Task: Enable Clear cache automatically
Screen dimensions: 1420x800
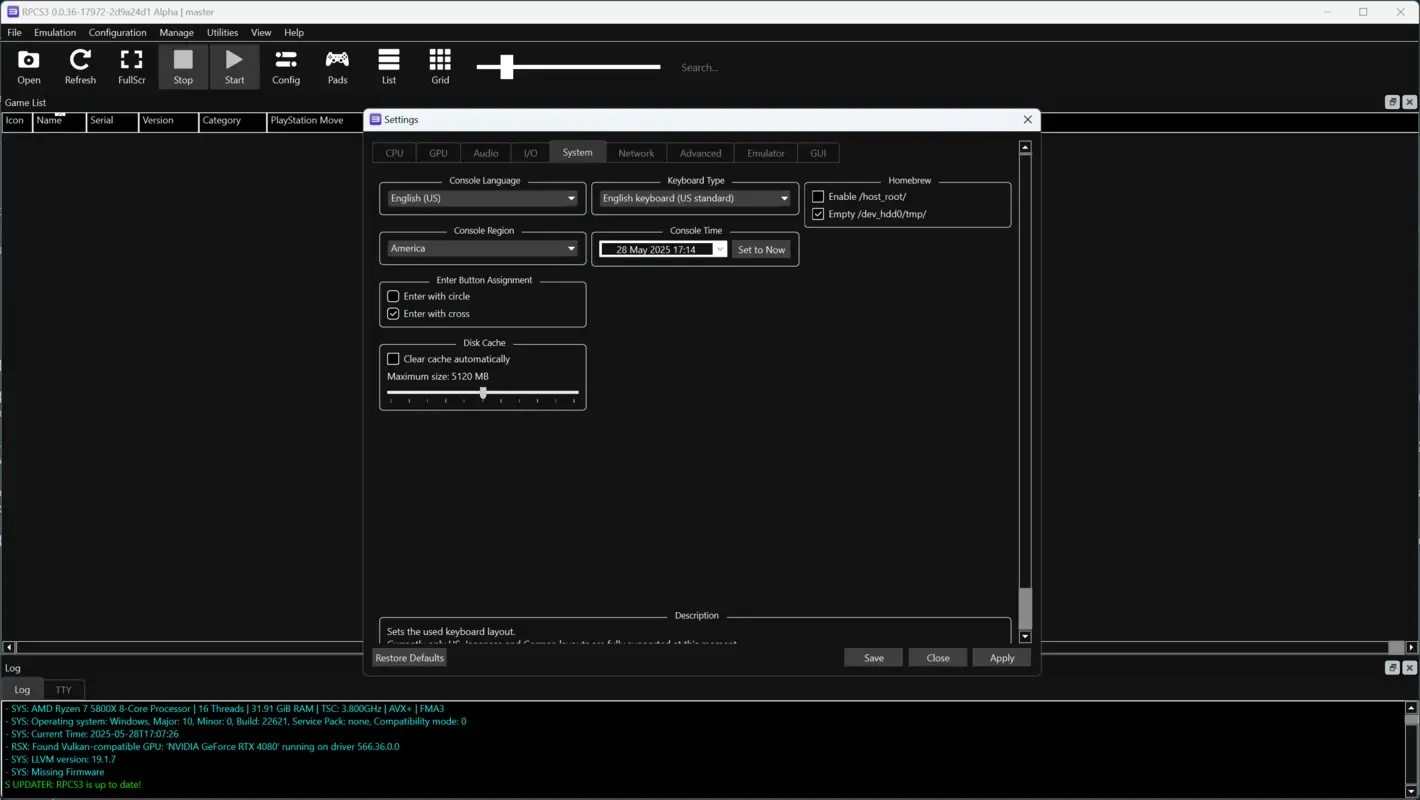Action: [393, 358]
